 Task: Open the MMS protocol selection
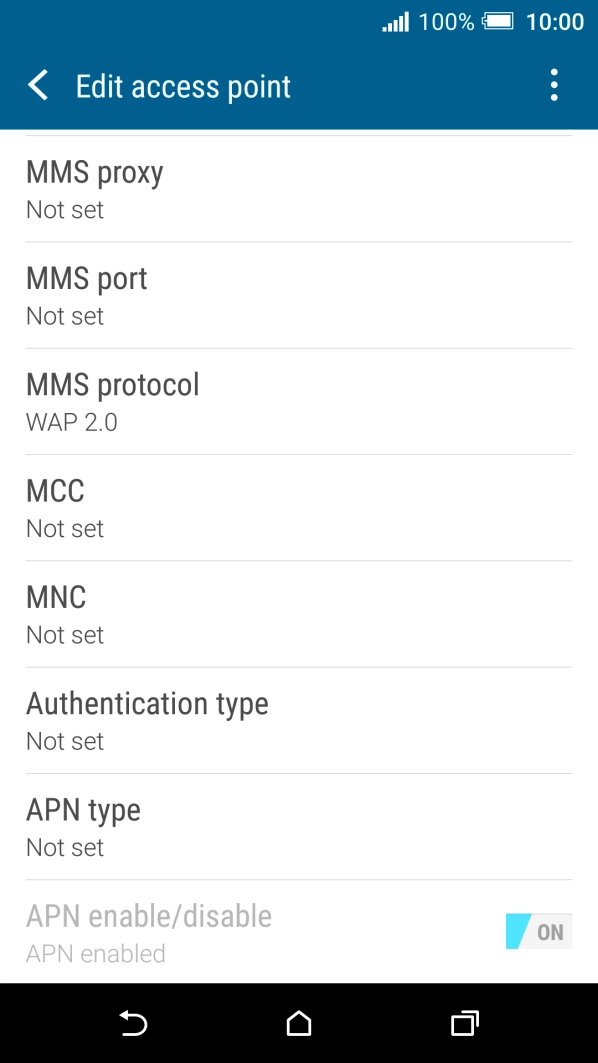[x=299, y=401]
